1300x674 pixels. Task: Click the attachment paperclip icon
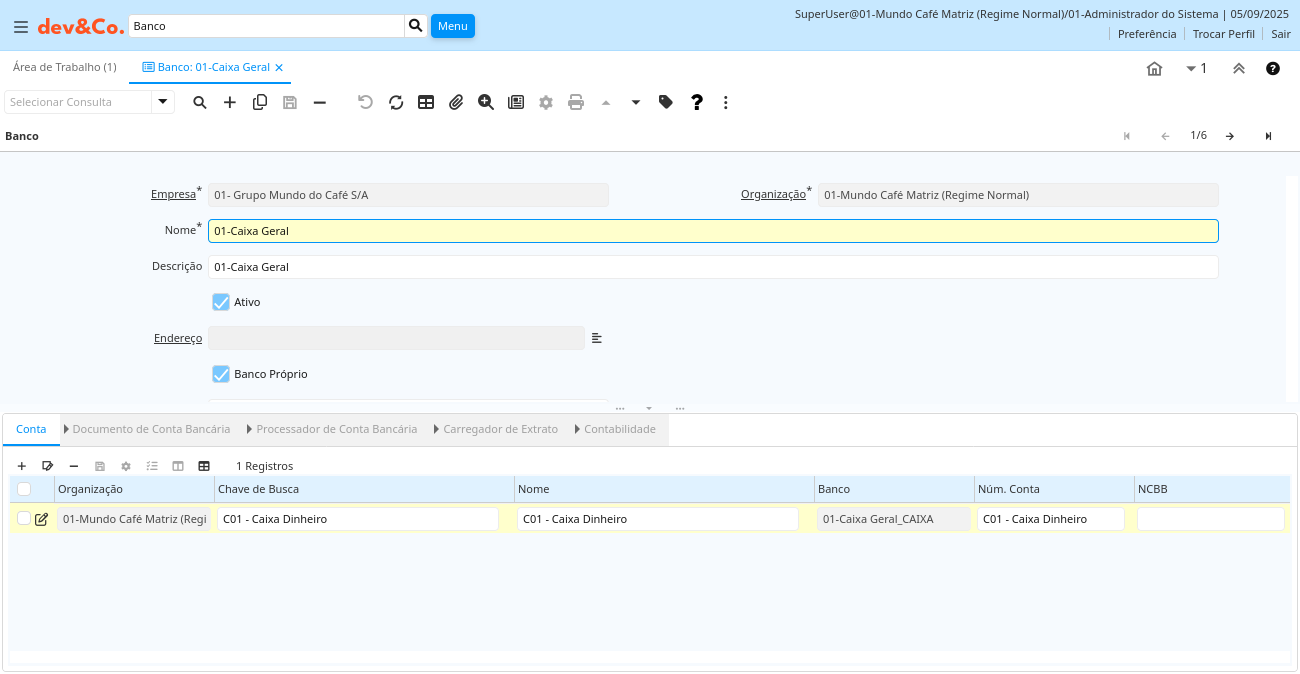point(456,102)
